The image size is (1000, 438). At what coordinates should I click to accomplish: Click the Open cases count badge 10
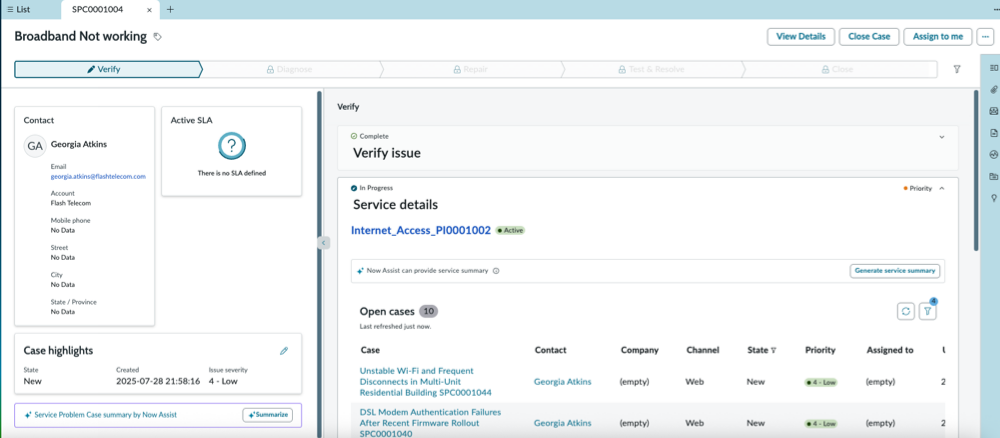(x=429, y=311)
